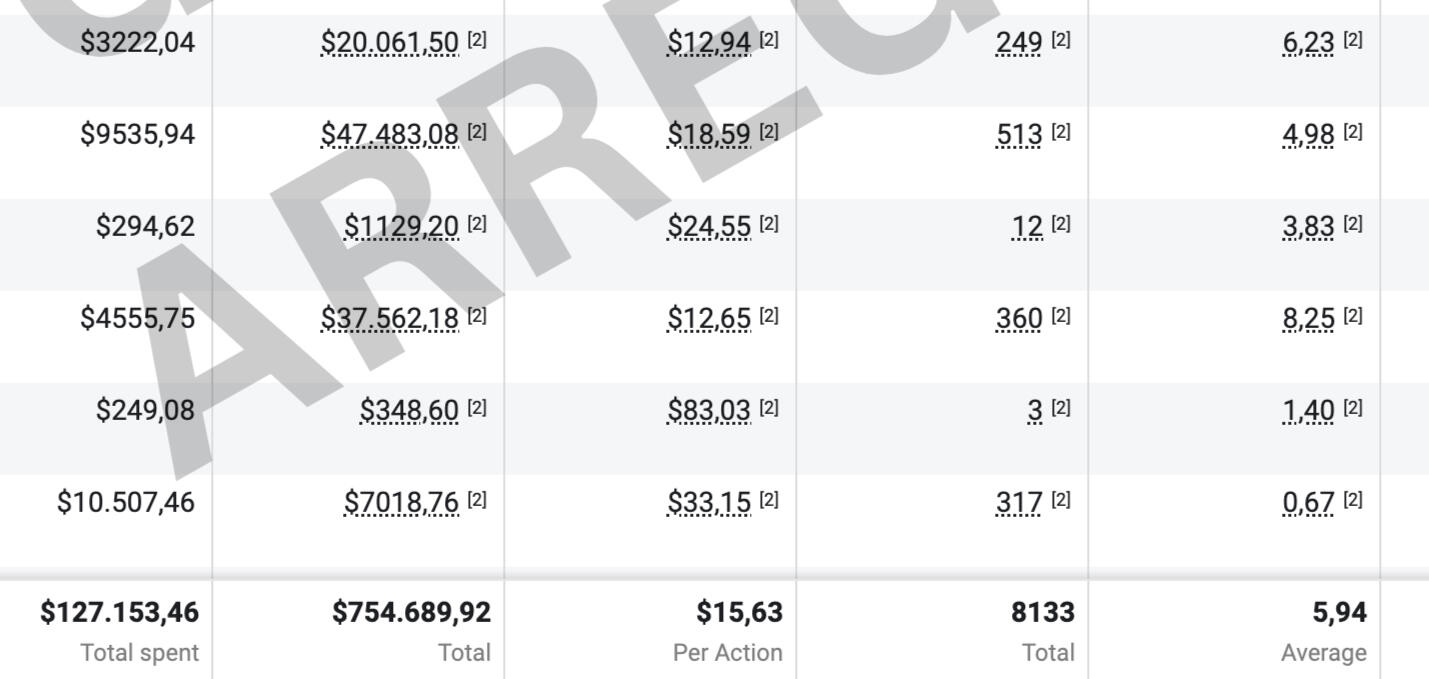Image resolution: width=1429 pixels, height=679 pixels.
Task: Select the 513 underlined count
Action: click(1018, 134)
